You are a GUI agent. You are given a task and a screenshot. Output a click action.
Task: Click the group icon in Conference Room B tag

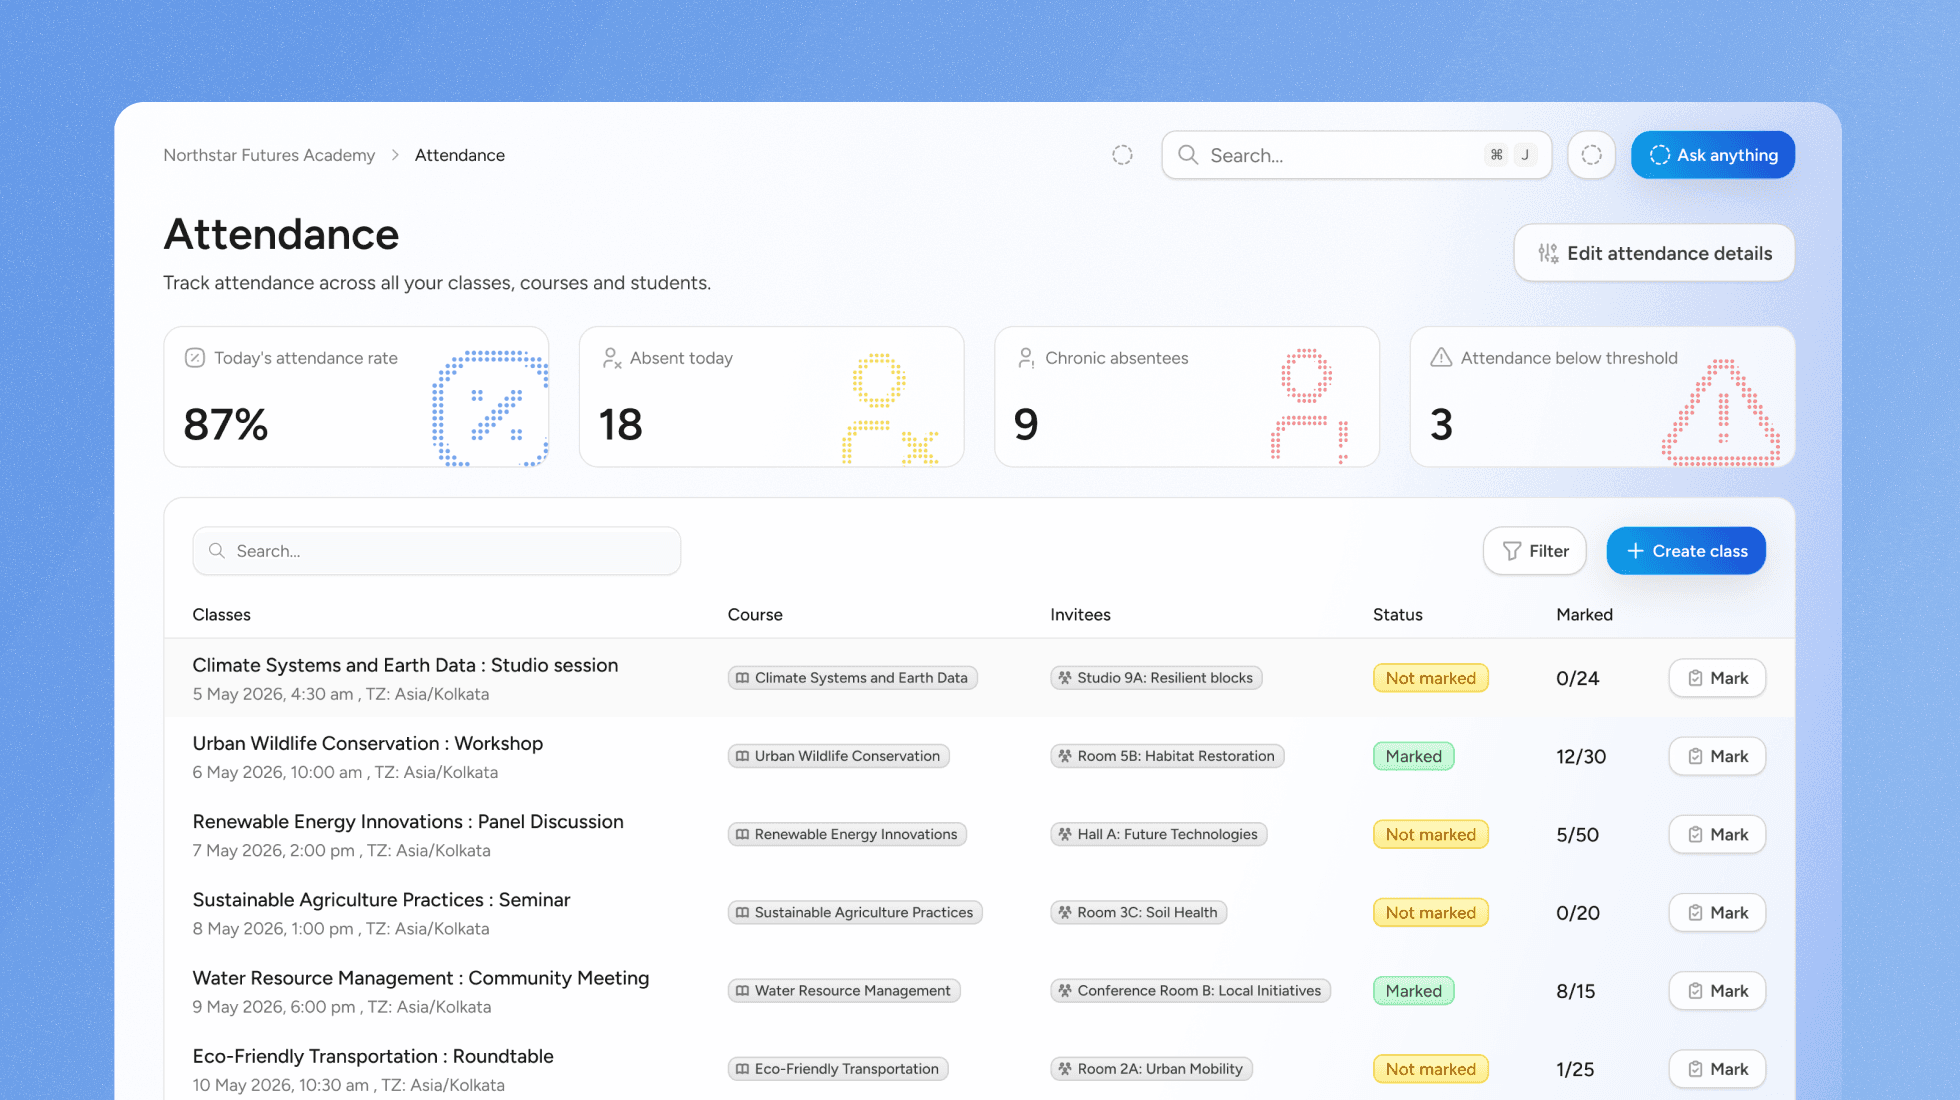tap(1065, 991)
